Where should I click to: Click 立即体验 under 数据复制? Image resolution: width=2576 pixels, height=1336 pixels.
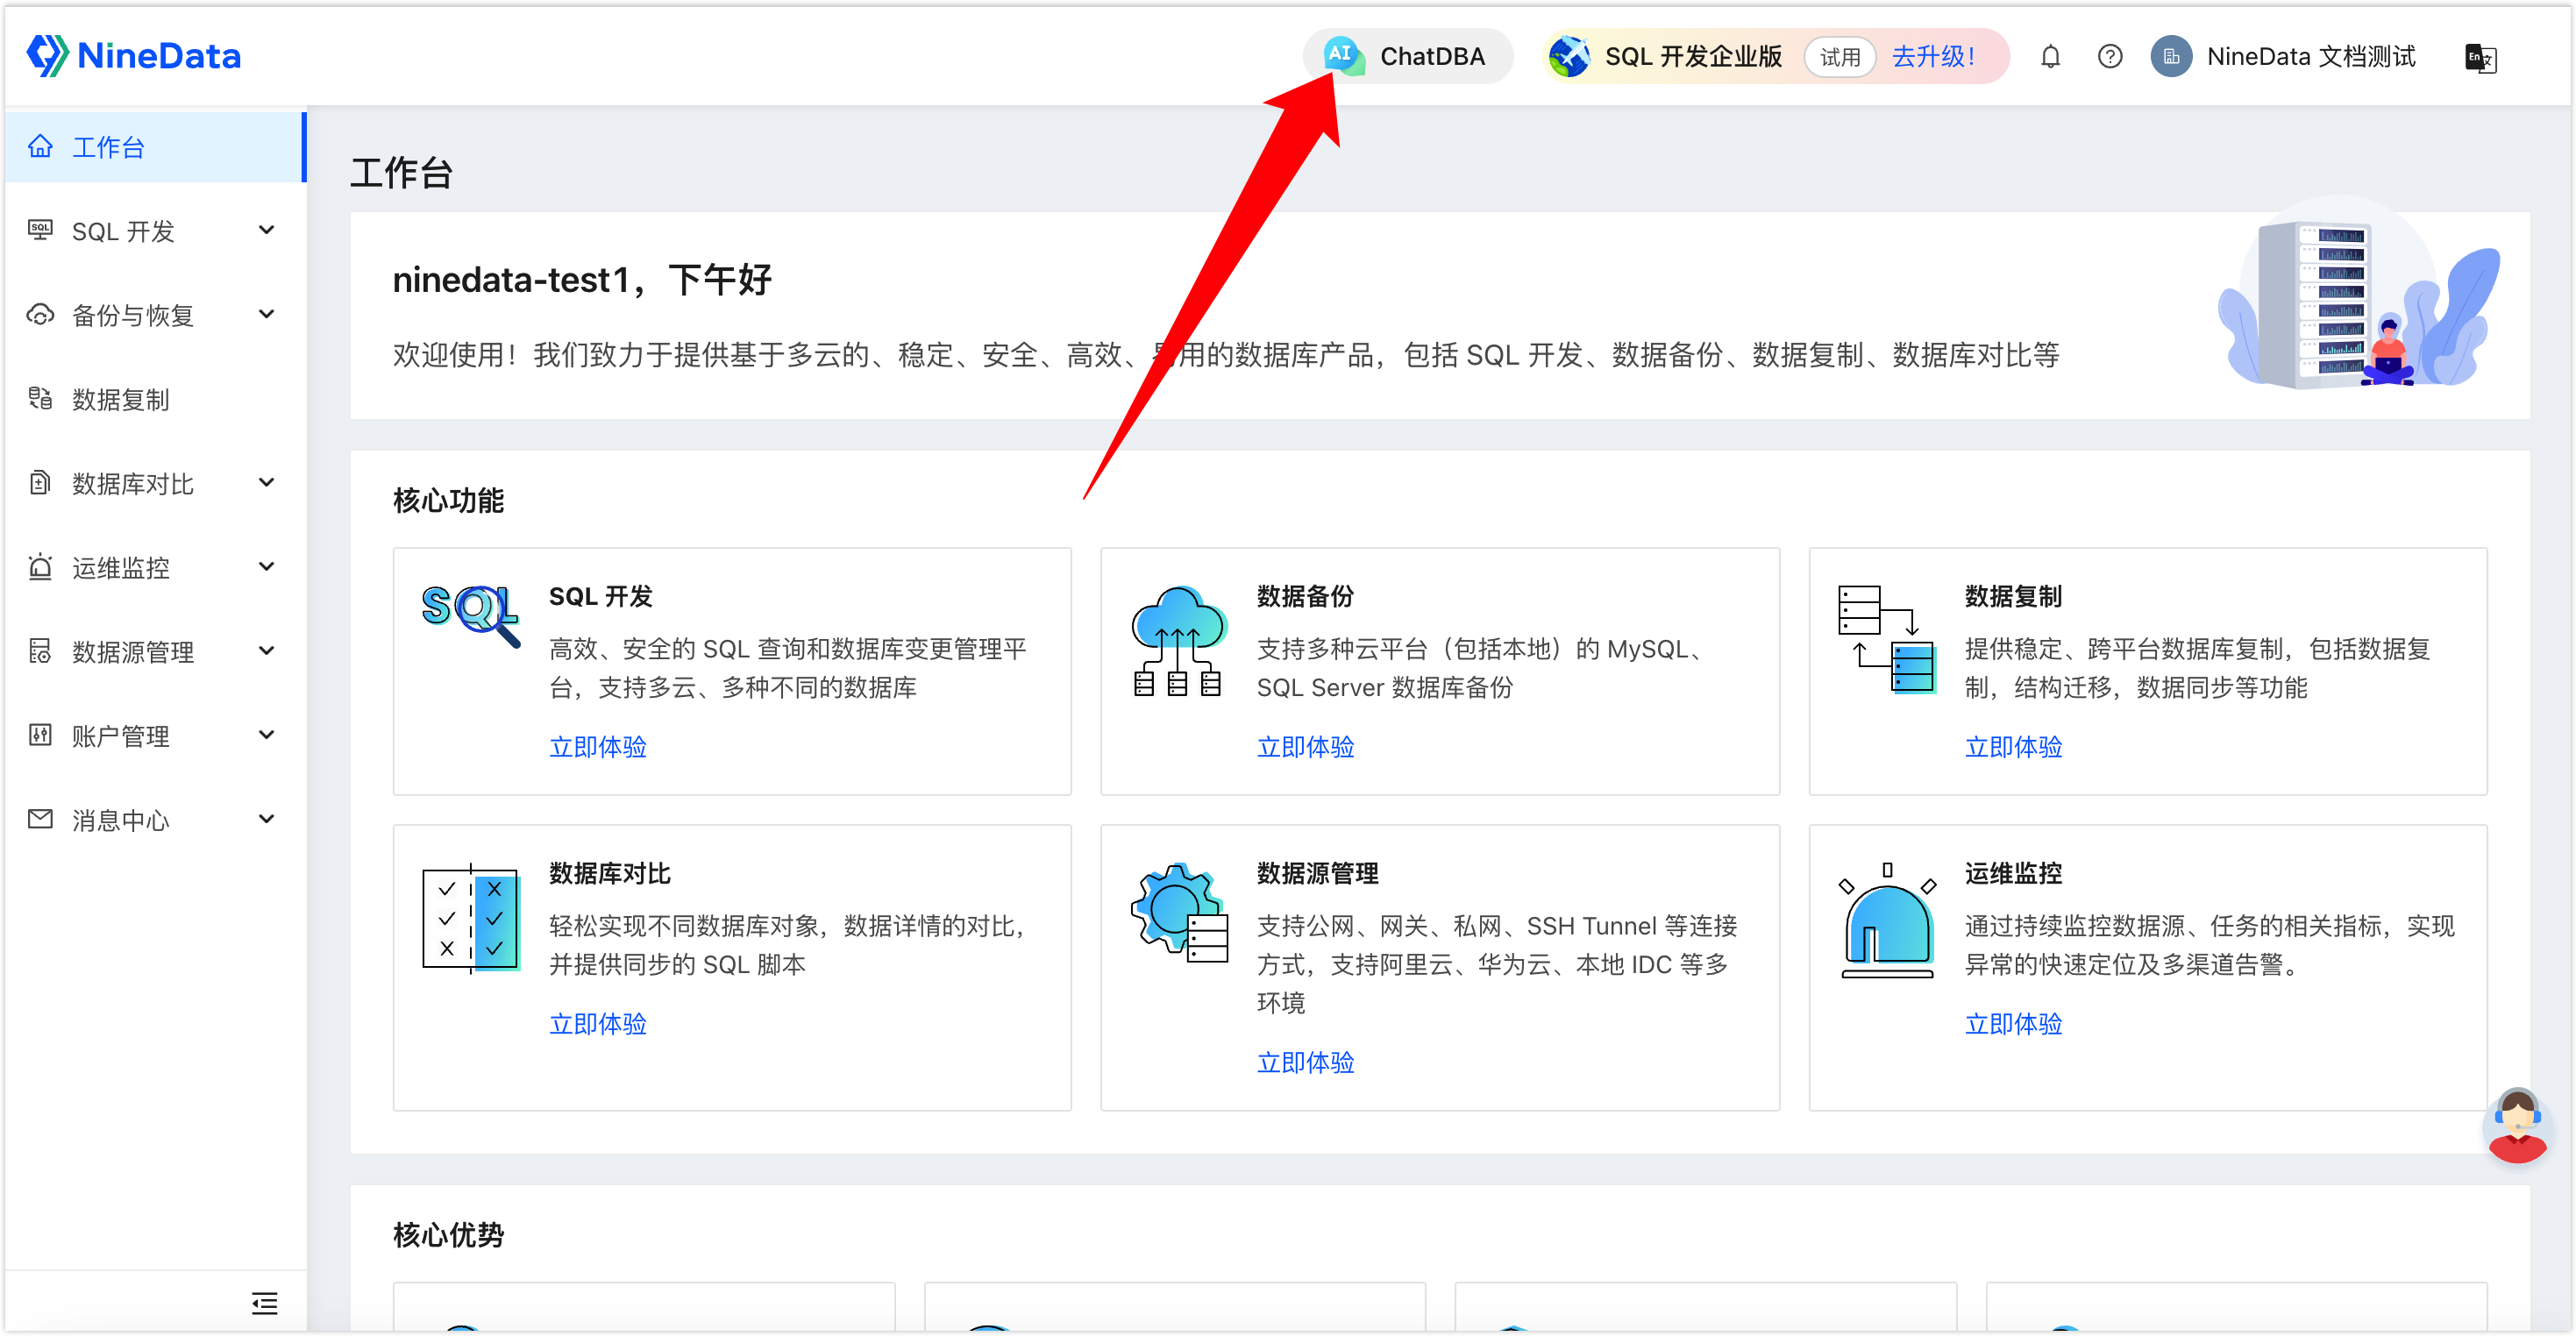[x=2013, y=747]
